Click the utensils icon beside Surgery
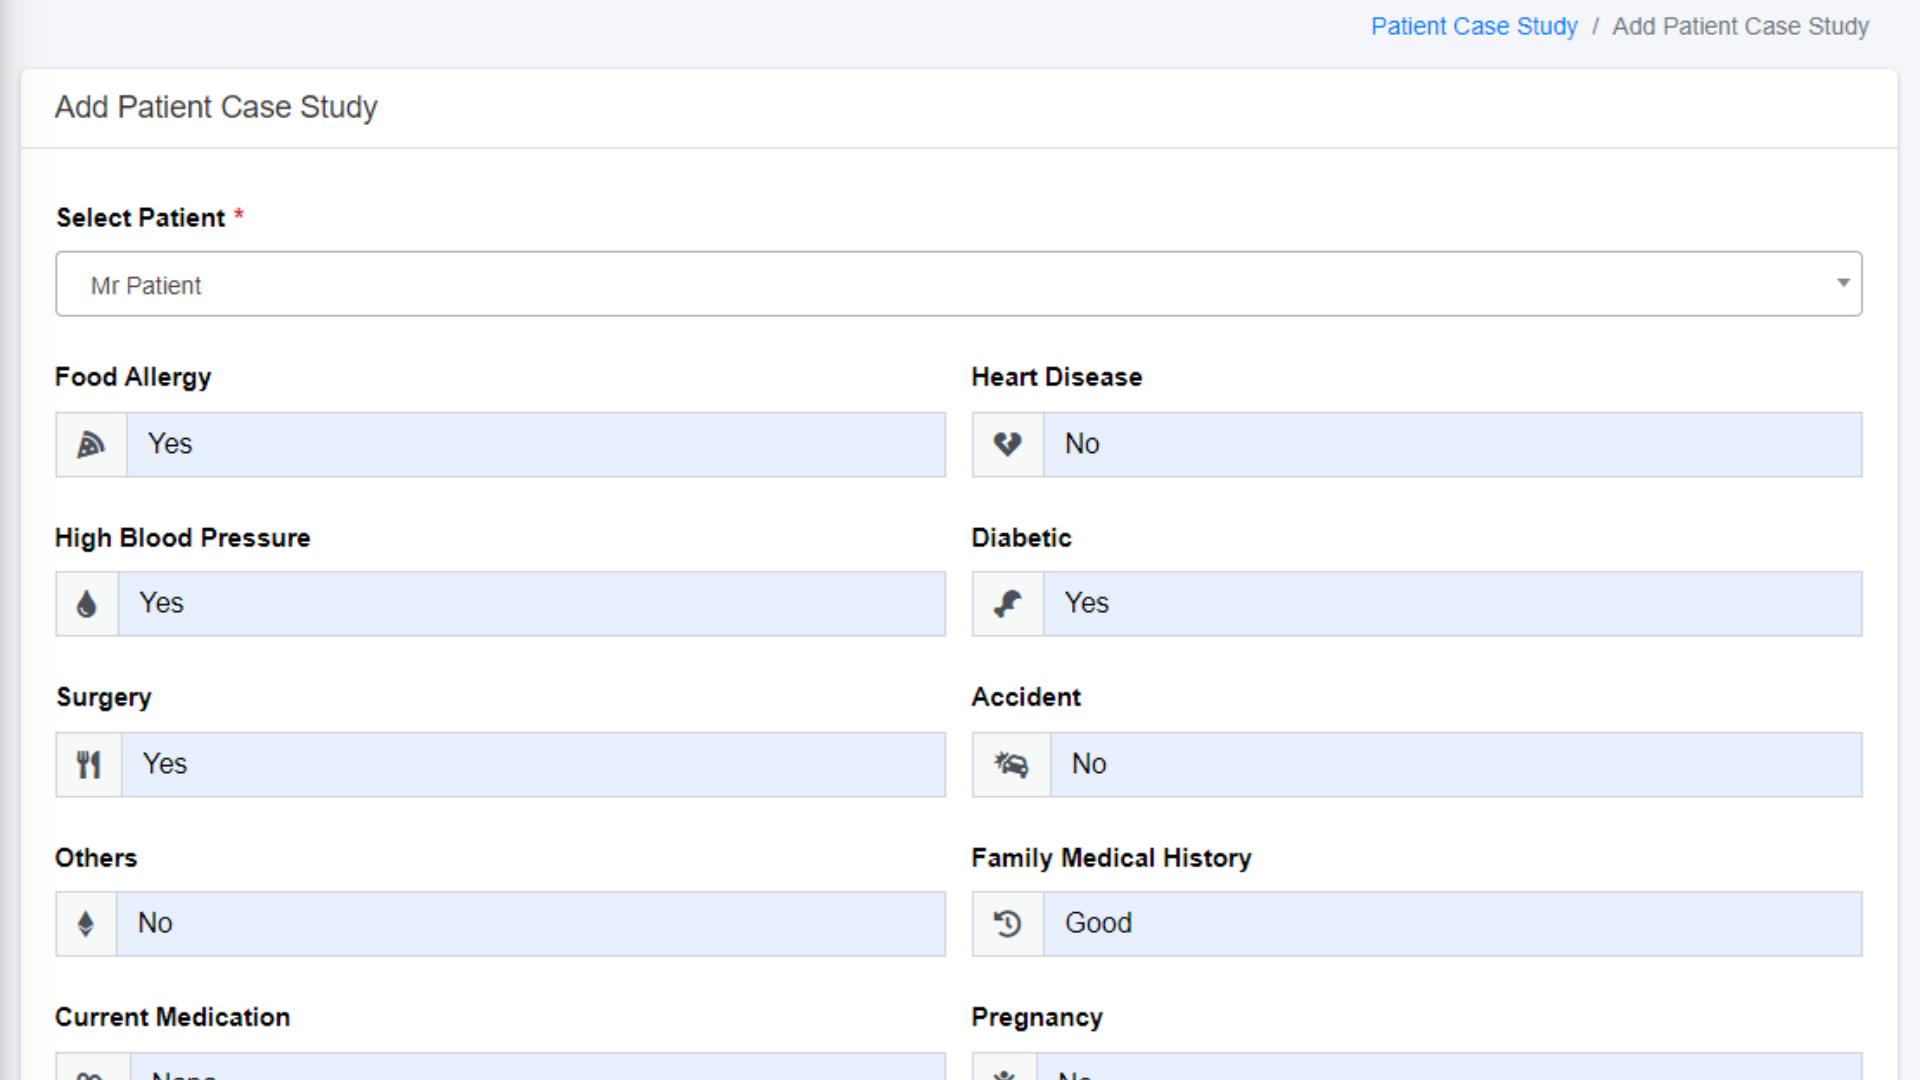Viewport: 1920px width, 1080px height. [89, 765]
